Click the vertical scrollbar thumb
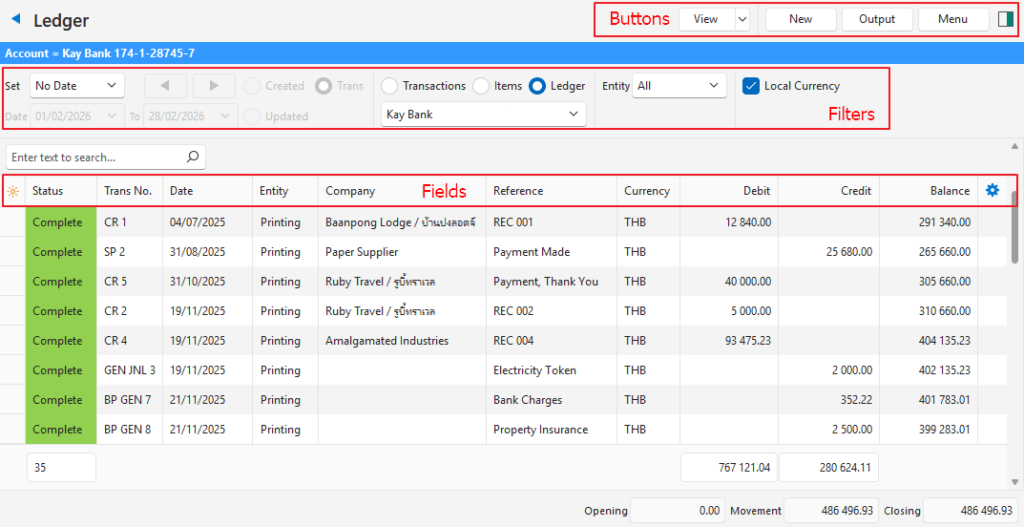Image resolution: width=1024 pixels, height=527 pixels. click(x=1014, y=227)
